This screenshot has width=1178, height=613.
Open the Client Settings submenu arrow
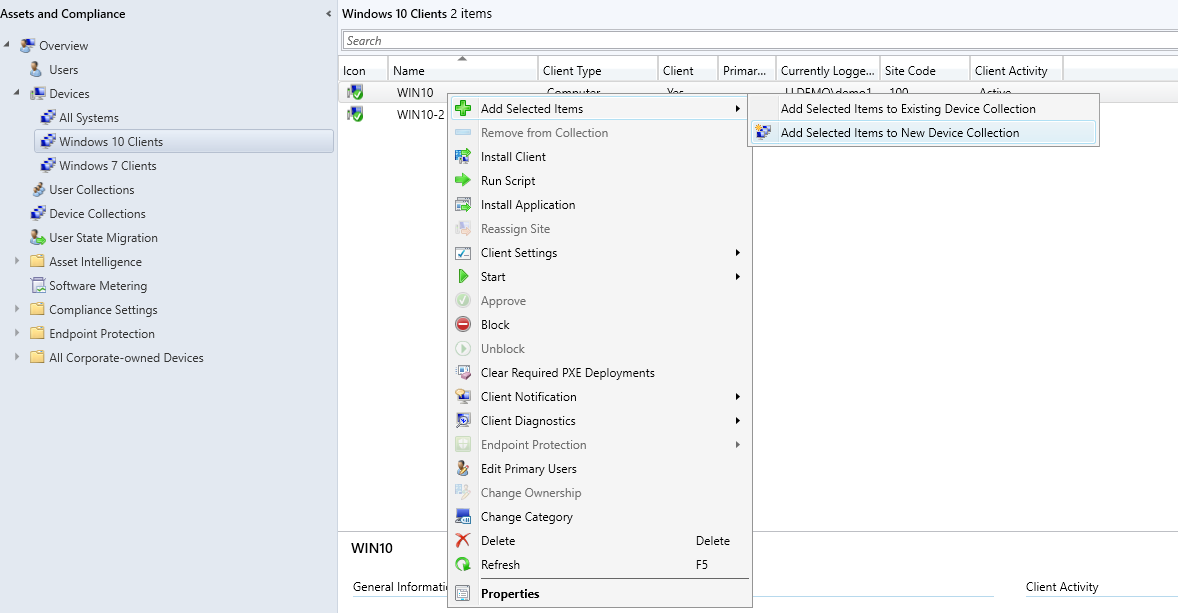[738, 252]
